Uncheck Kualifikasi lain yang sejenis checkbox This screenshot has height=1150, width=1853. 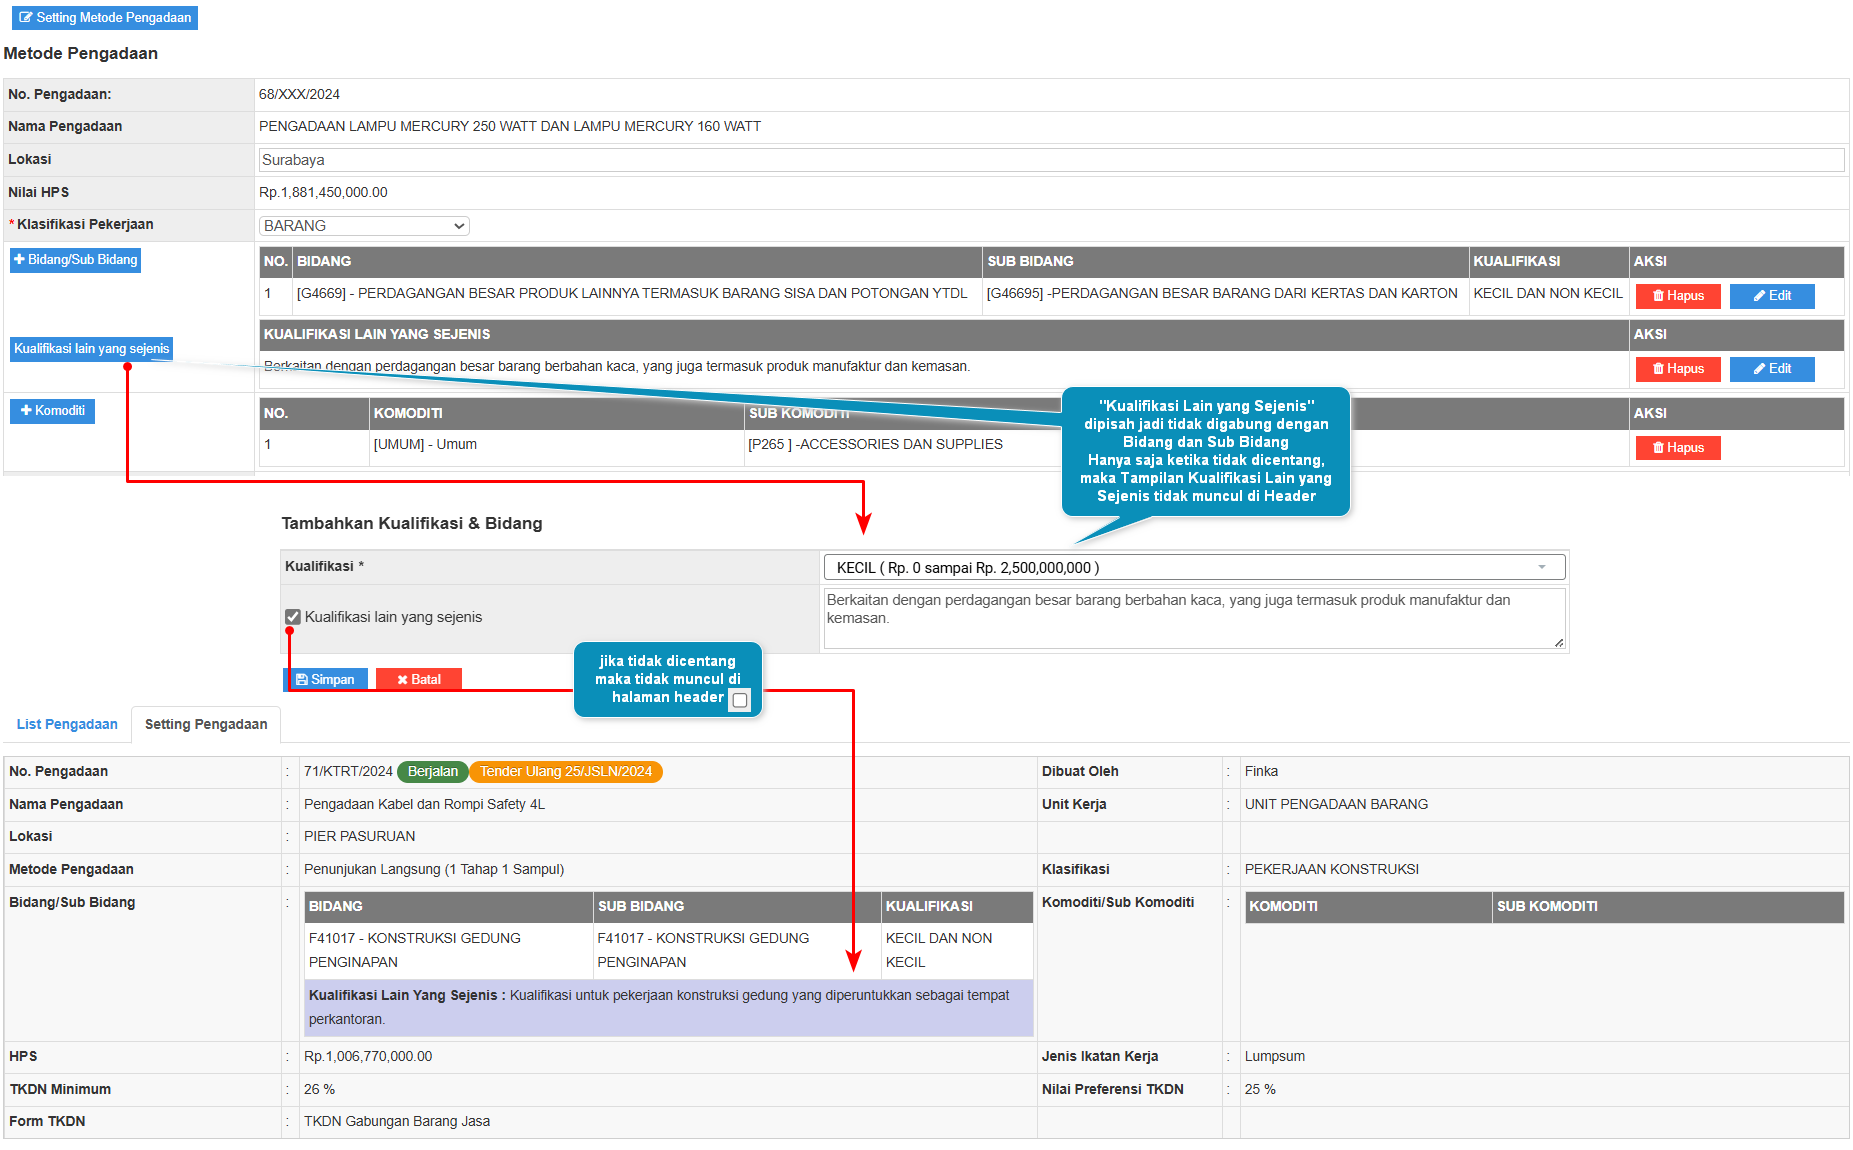tap(293, 618)
